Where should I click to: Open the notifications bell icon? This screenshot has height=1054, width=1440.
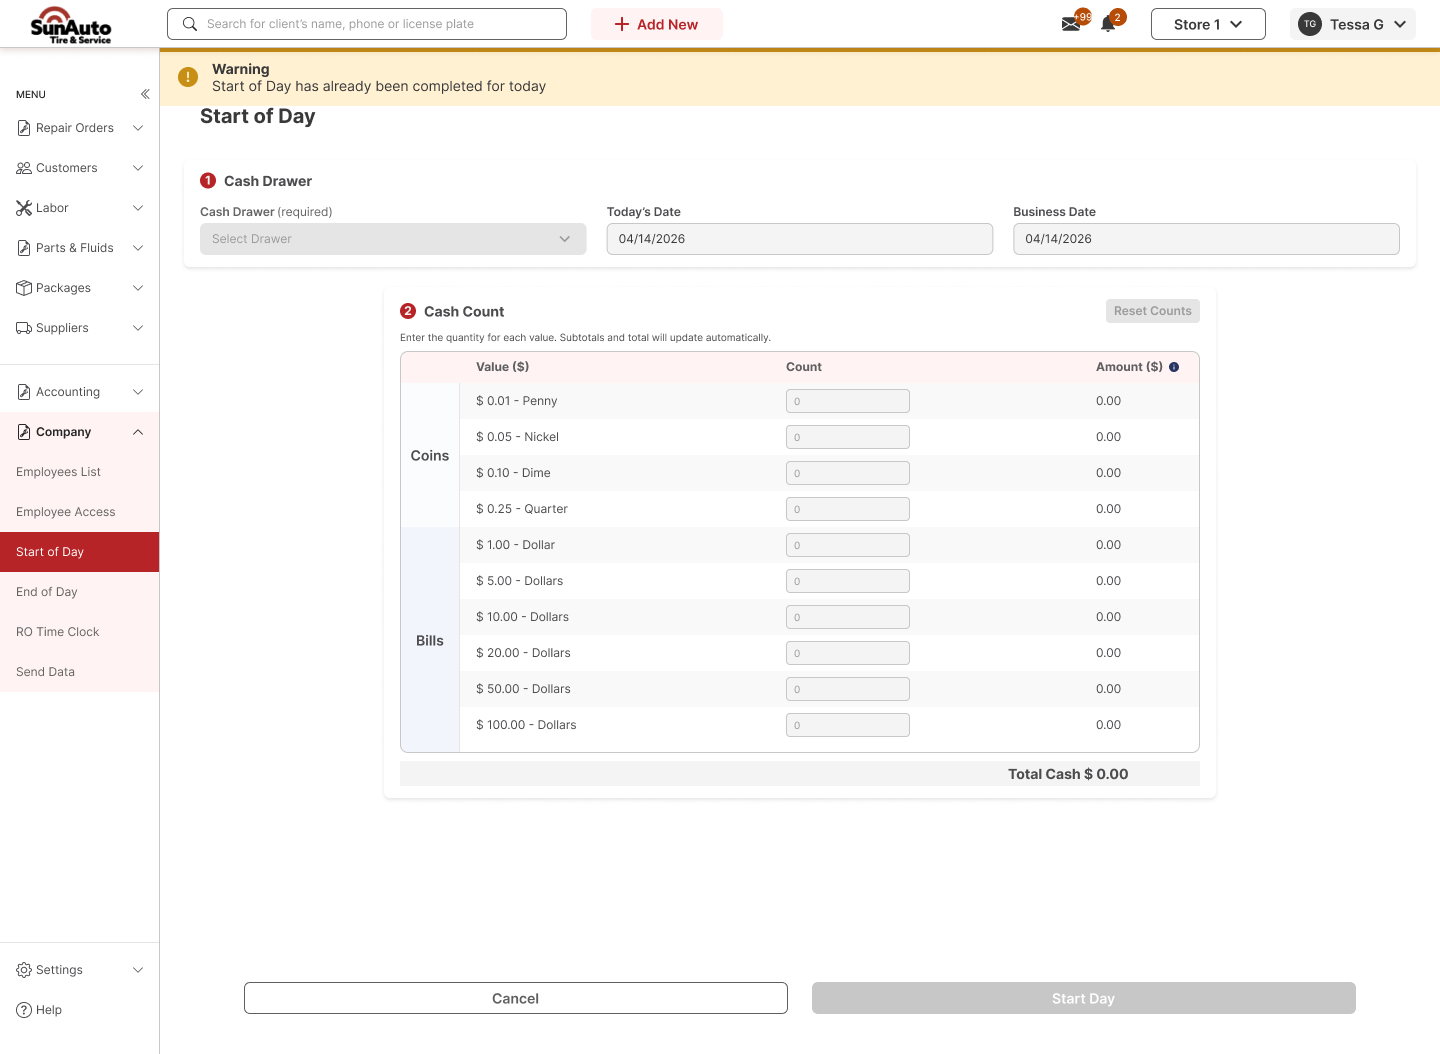tap(1108, 24)
